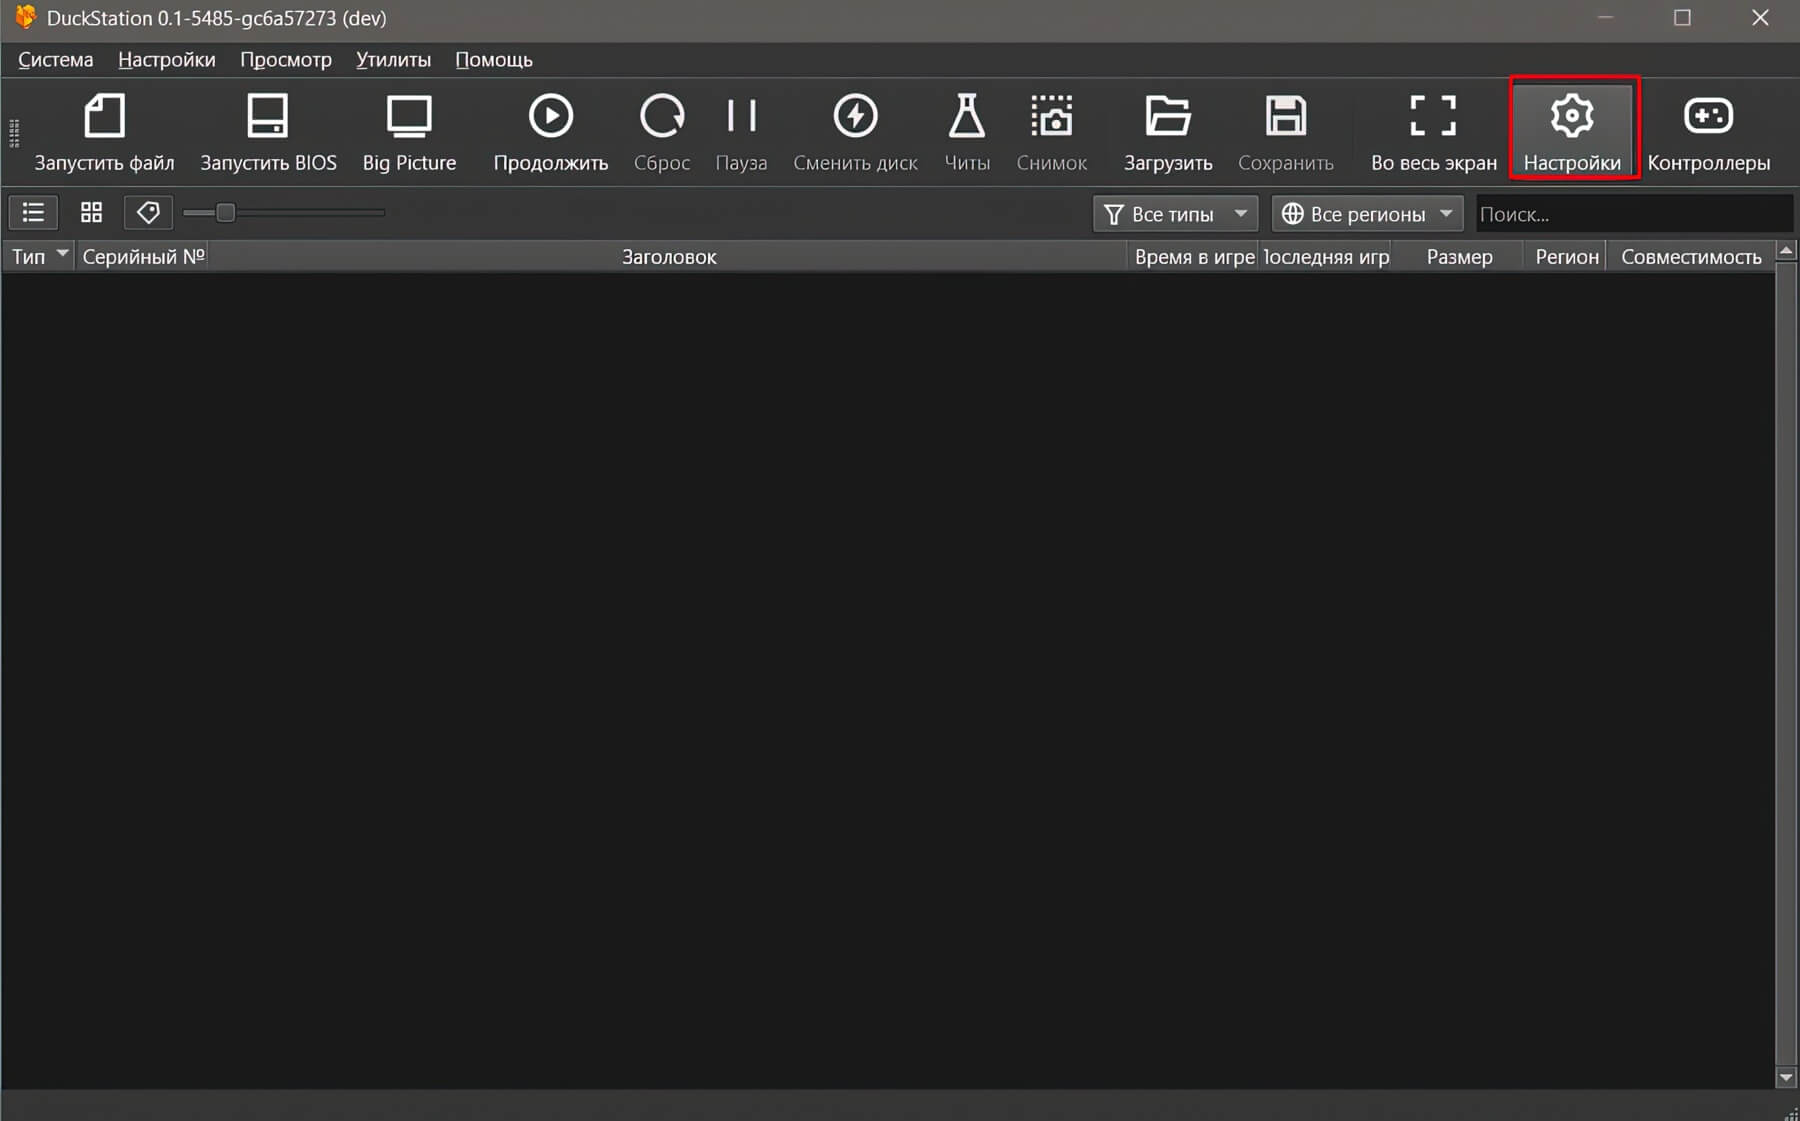Sort by Время в игре column
Viewport: 1800px width, 1121px height.
pyautogui.click(x=1193, y=257)
